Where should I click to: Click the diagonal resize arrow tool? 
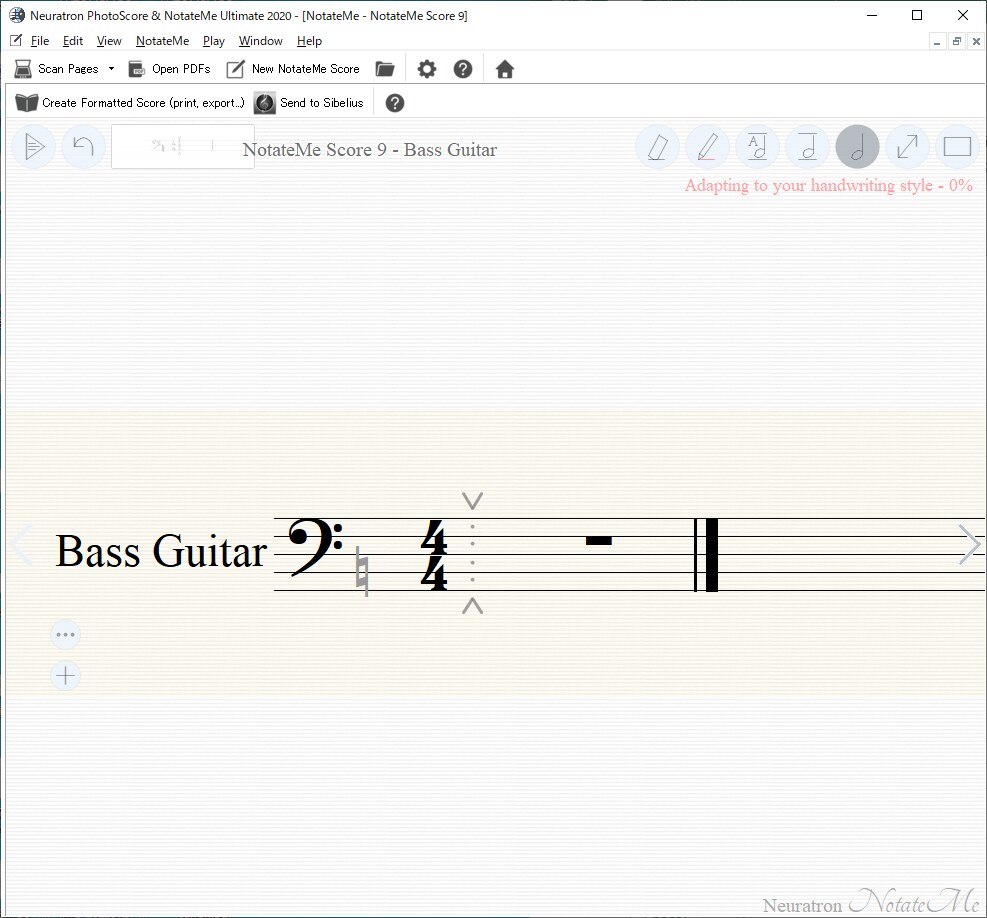(907, 147)
